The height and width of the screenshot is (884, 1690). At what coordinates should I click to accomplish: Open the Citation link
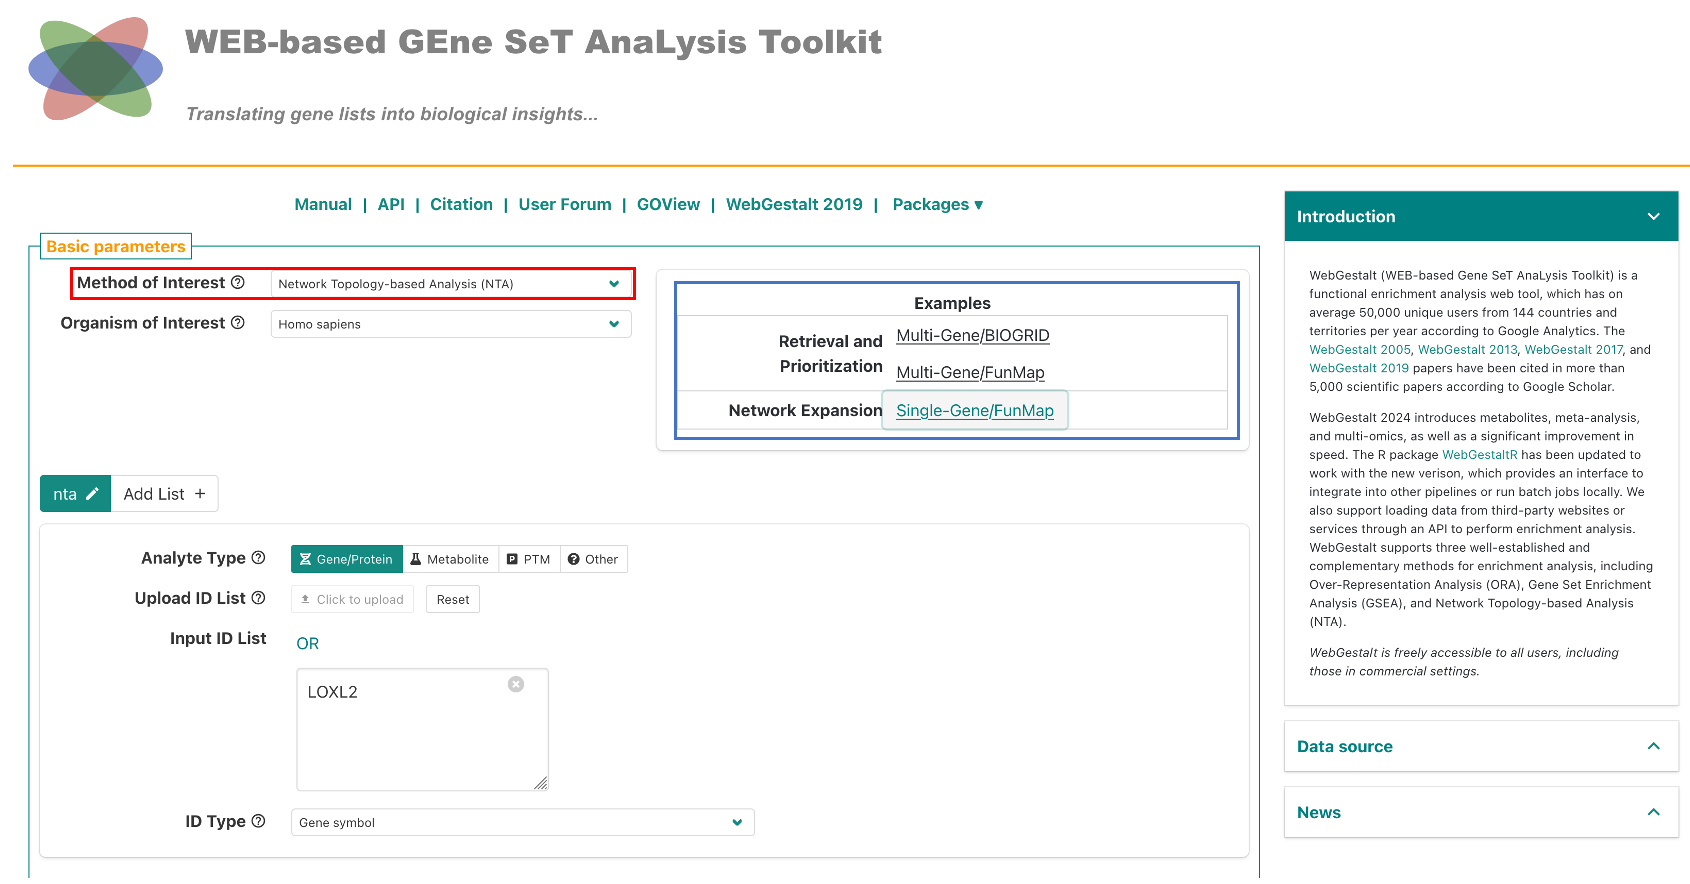point(461,204)
